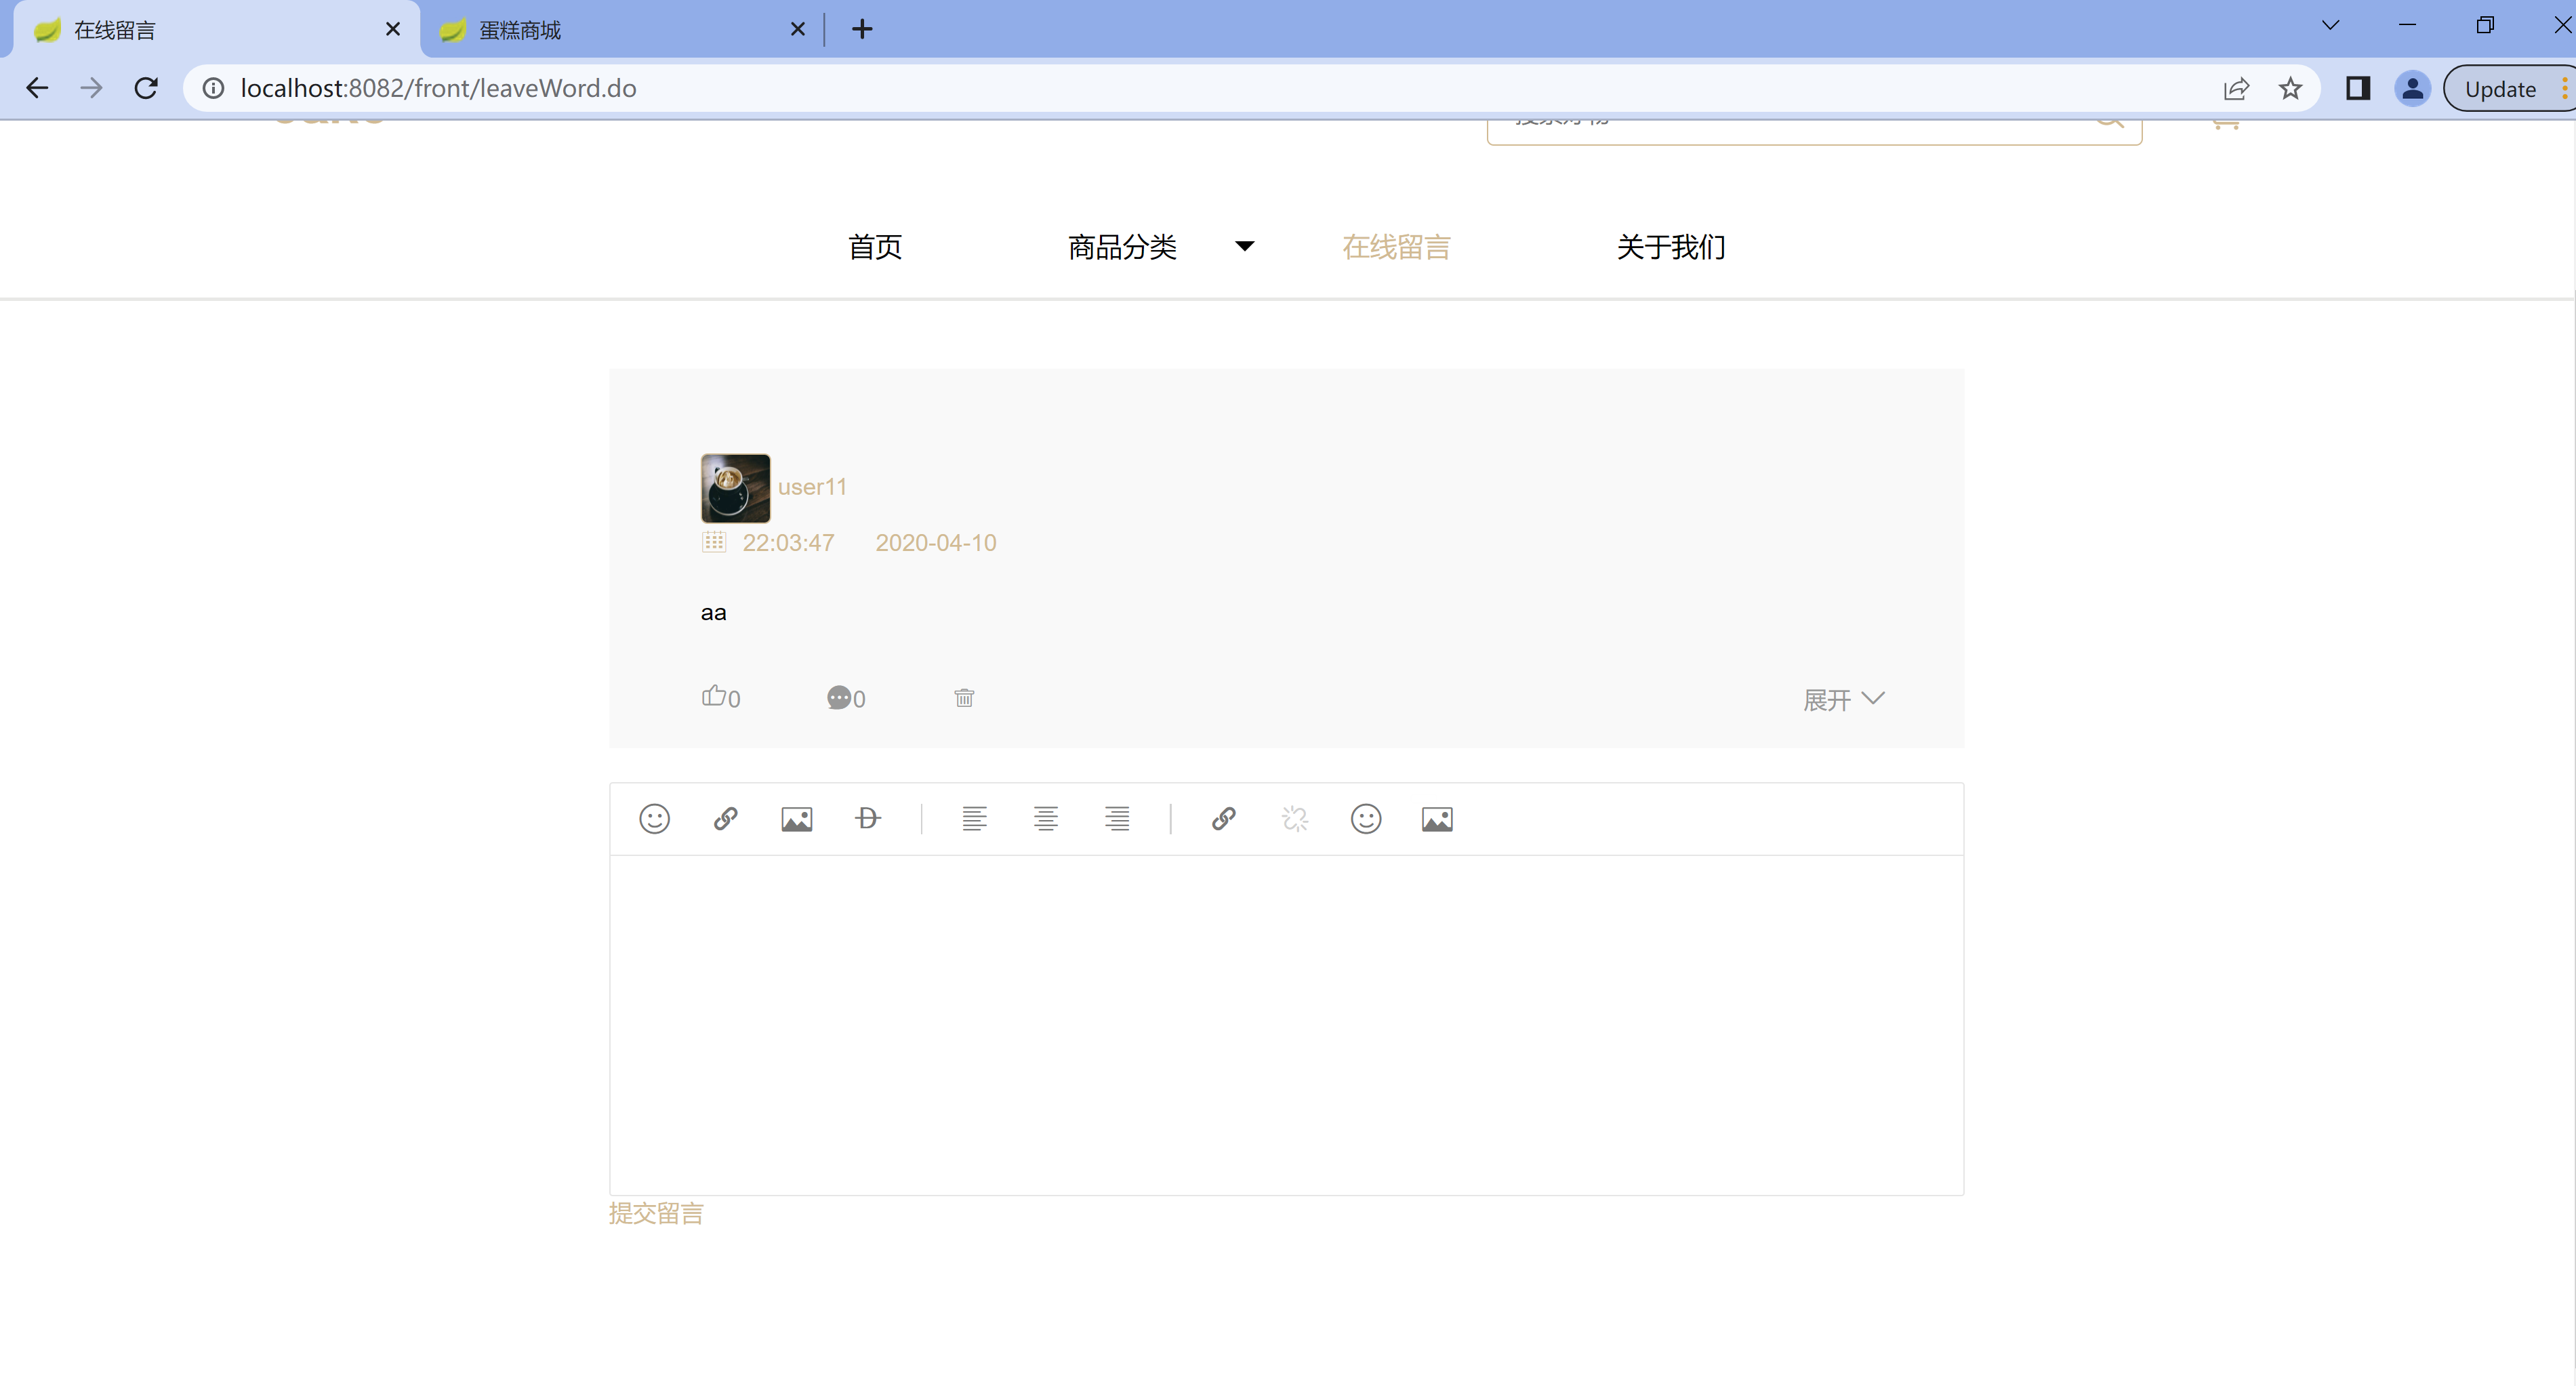Click the reply bubble icon on user11's comment

point(838,697)
